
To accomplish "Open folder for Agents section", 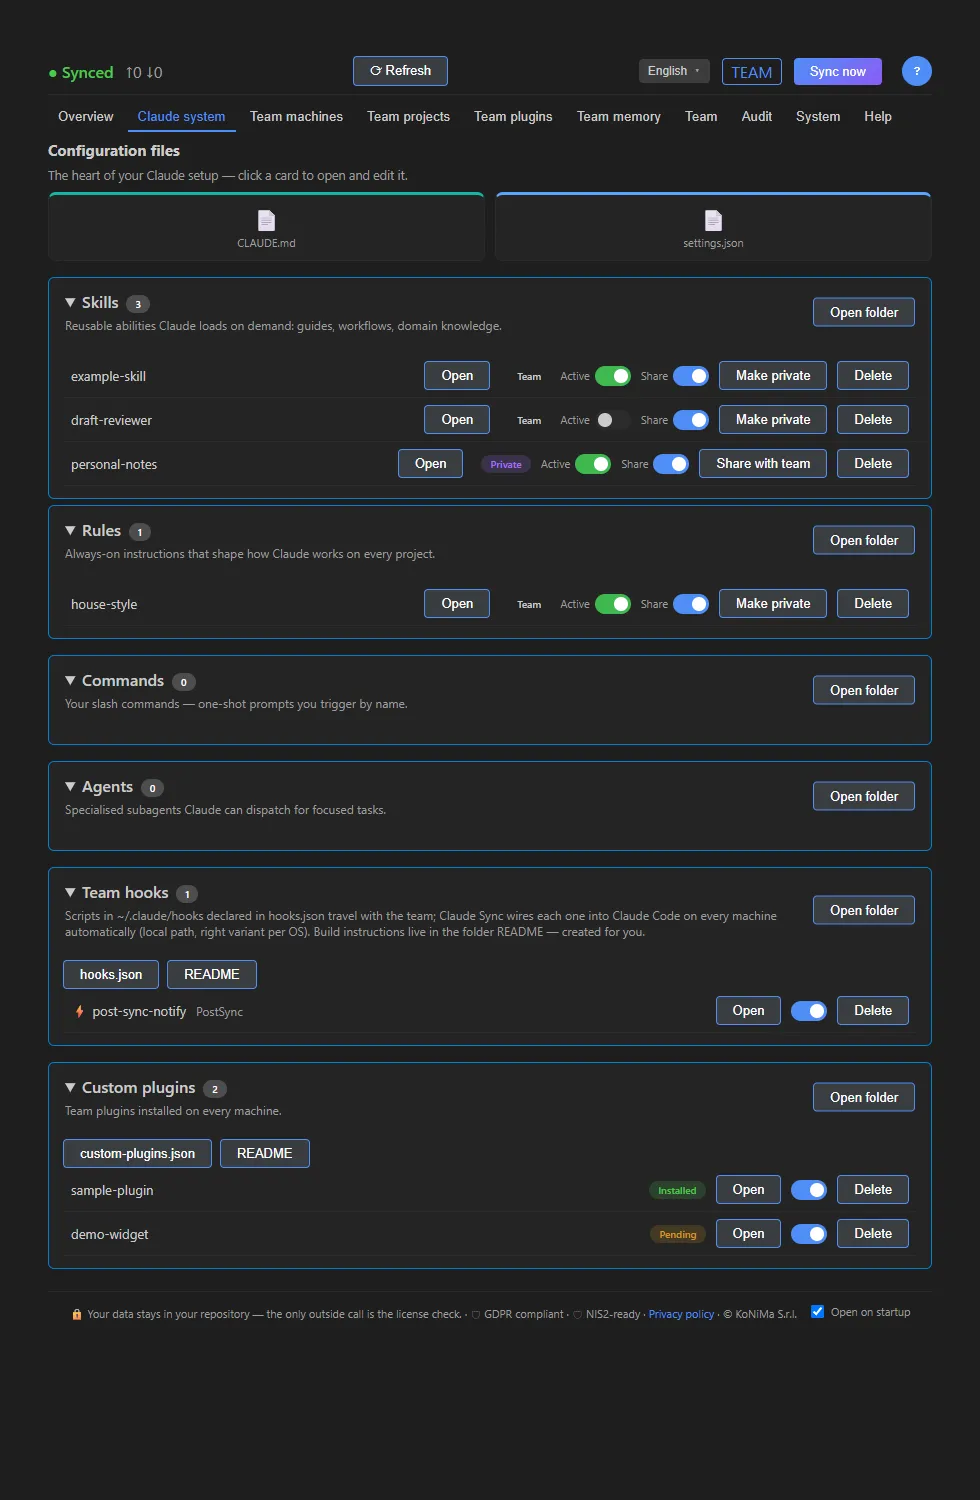I will [x=864, y=796].
